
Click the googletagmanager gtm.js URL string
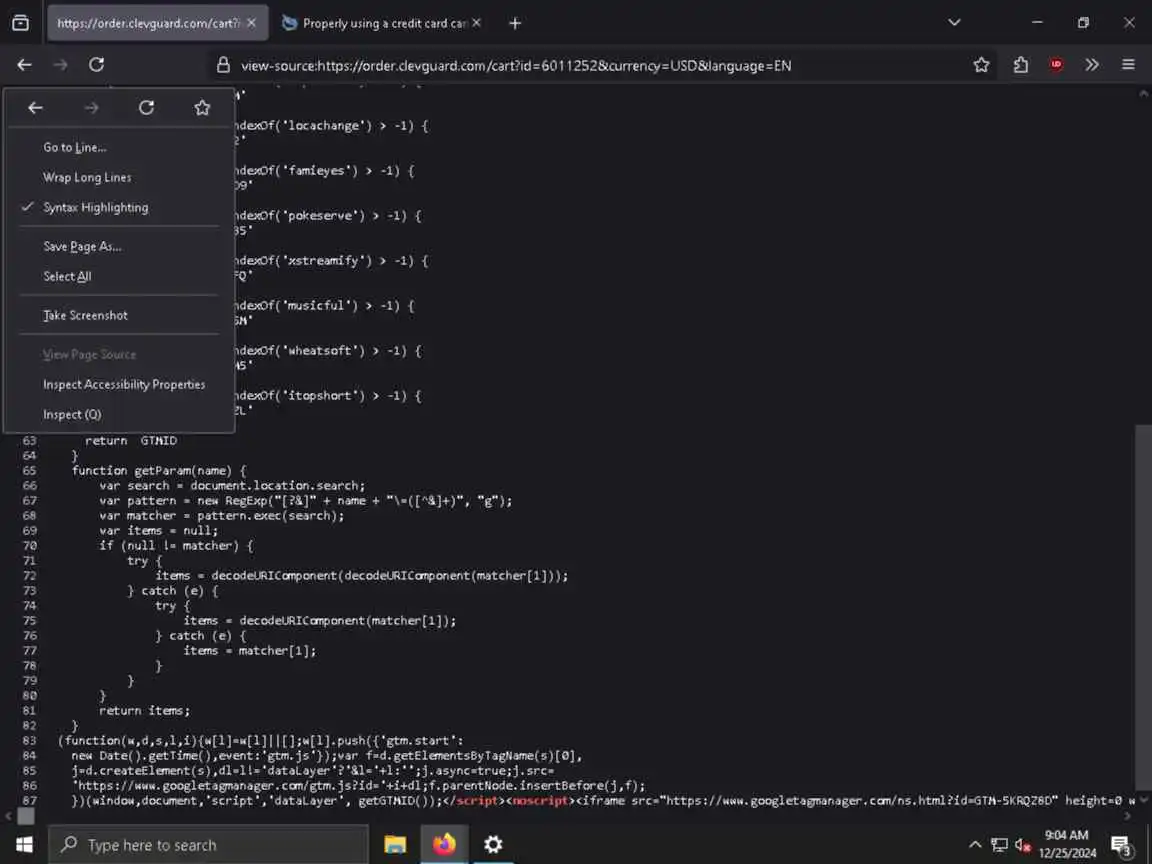coord(229,785)
